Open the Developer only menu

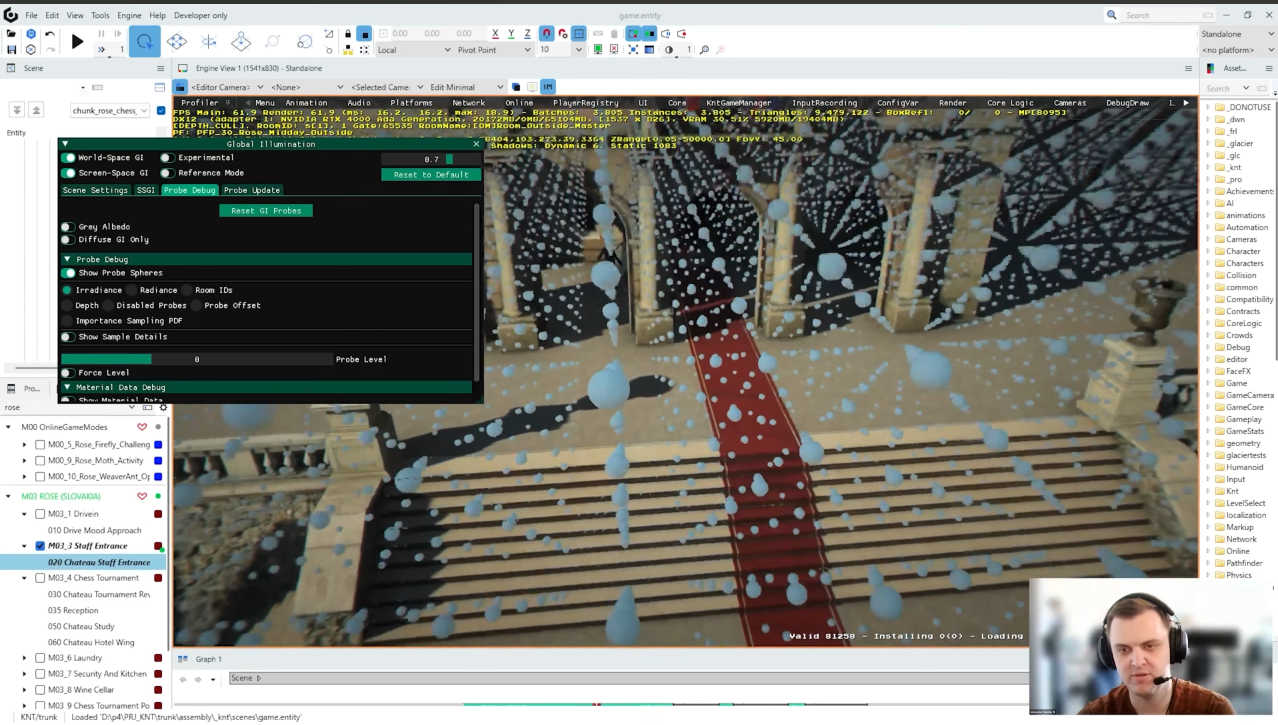coord(200,15)
